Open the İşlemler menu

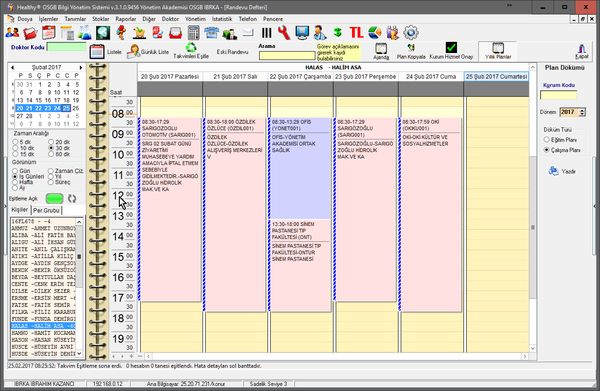click(49, 19)
